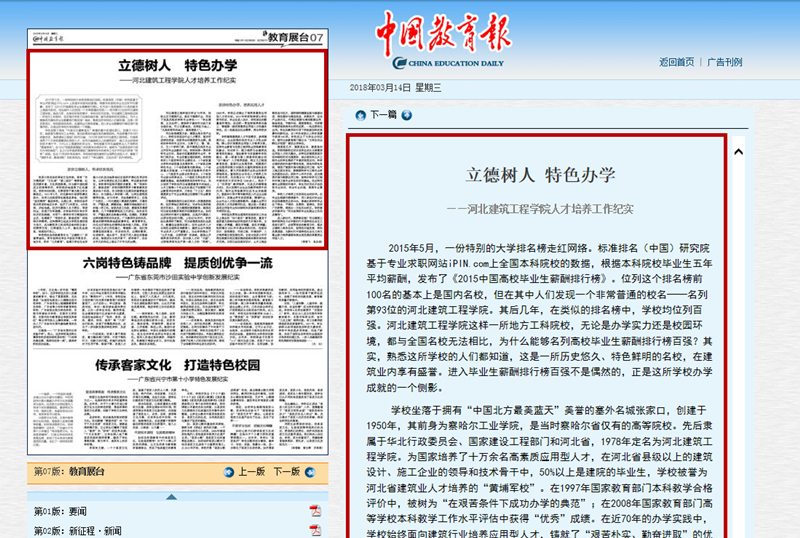This screenshot has height=538, width=800.
Task: Click the 中国教育报 masthead title
Action: 443,33
